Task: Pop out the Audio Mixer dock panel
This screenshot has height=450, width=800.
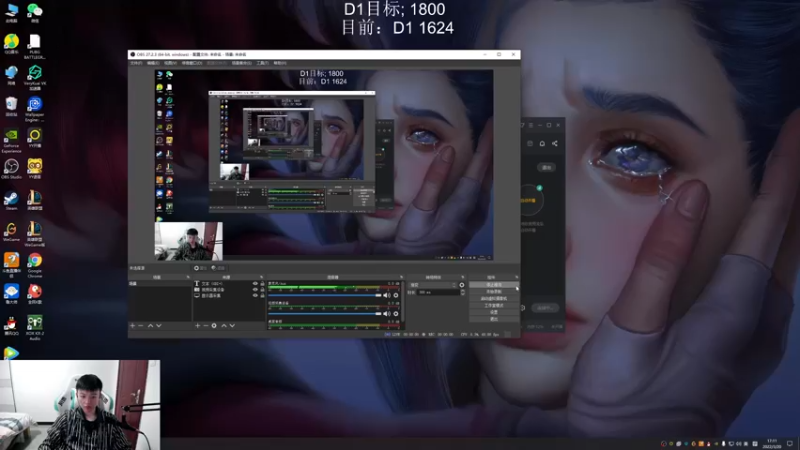Action: [x=402, y=277]
